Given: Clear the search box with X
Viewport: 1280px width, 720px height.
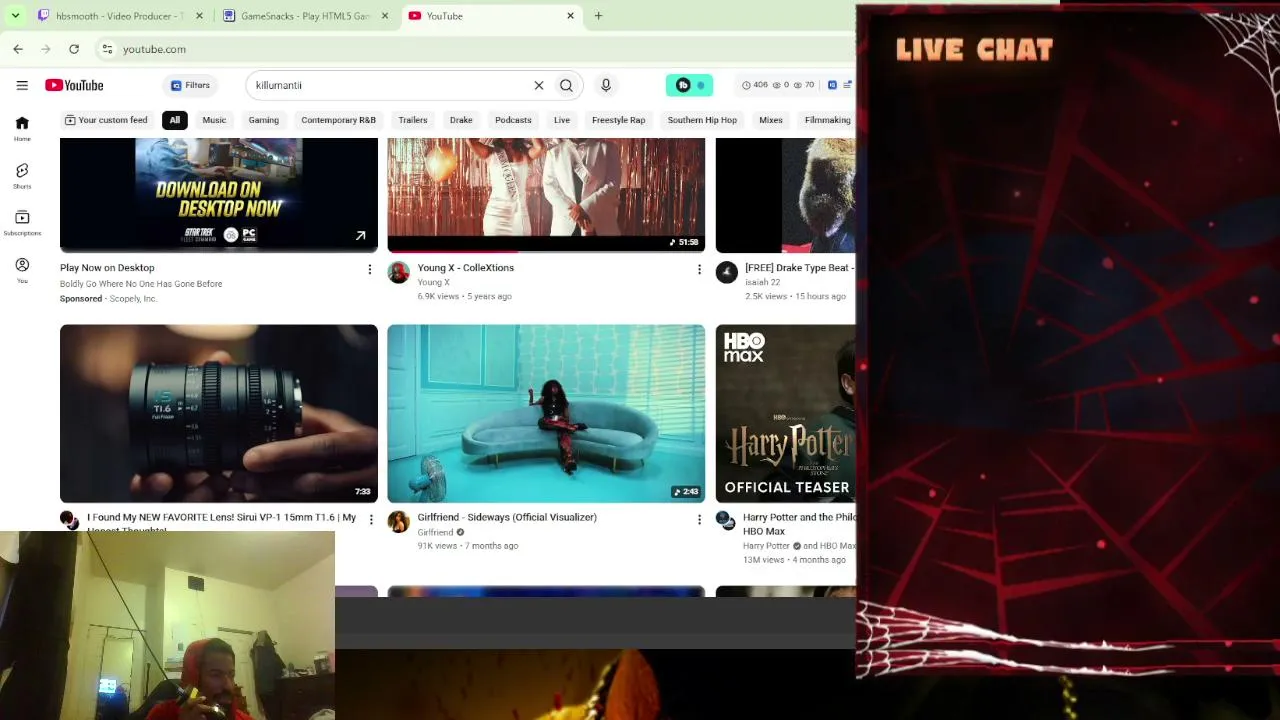Looking at the screenshot, I should point(539,85).
